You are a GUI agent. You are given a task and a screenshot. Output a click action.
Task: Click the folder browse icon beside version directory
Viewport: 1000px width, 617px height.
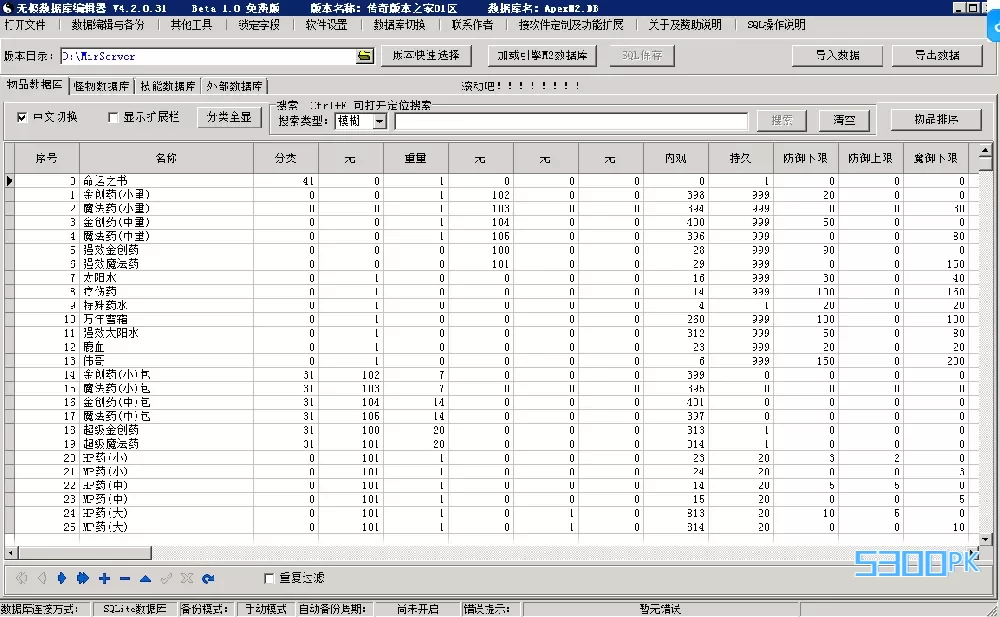pyautogui.click(x=364, y=56)
